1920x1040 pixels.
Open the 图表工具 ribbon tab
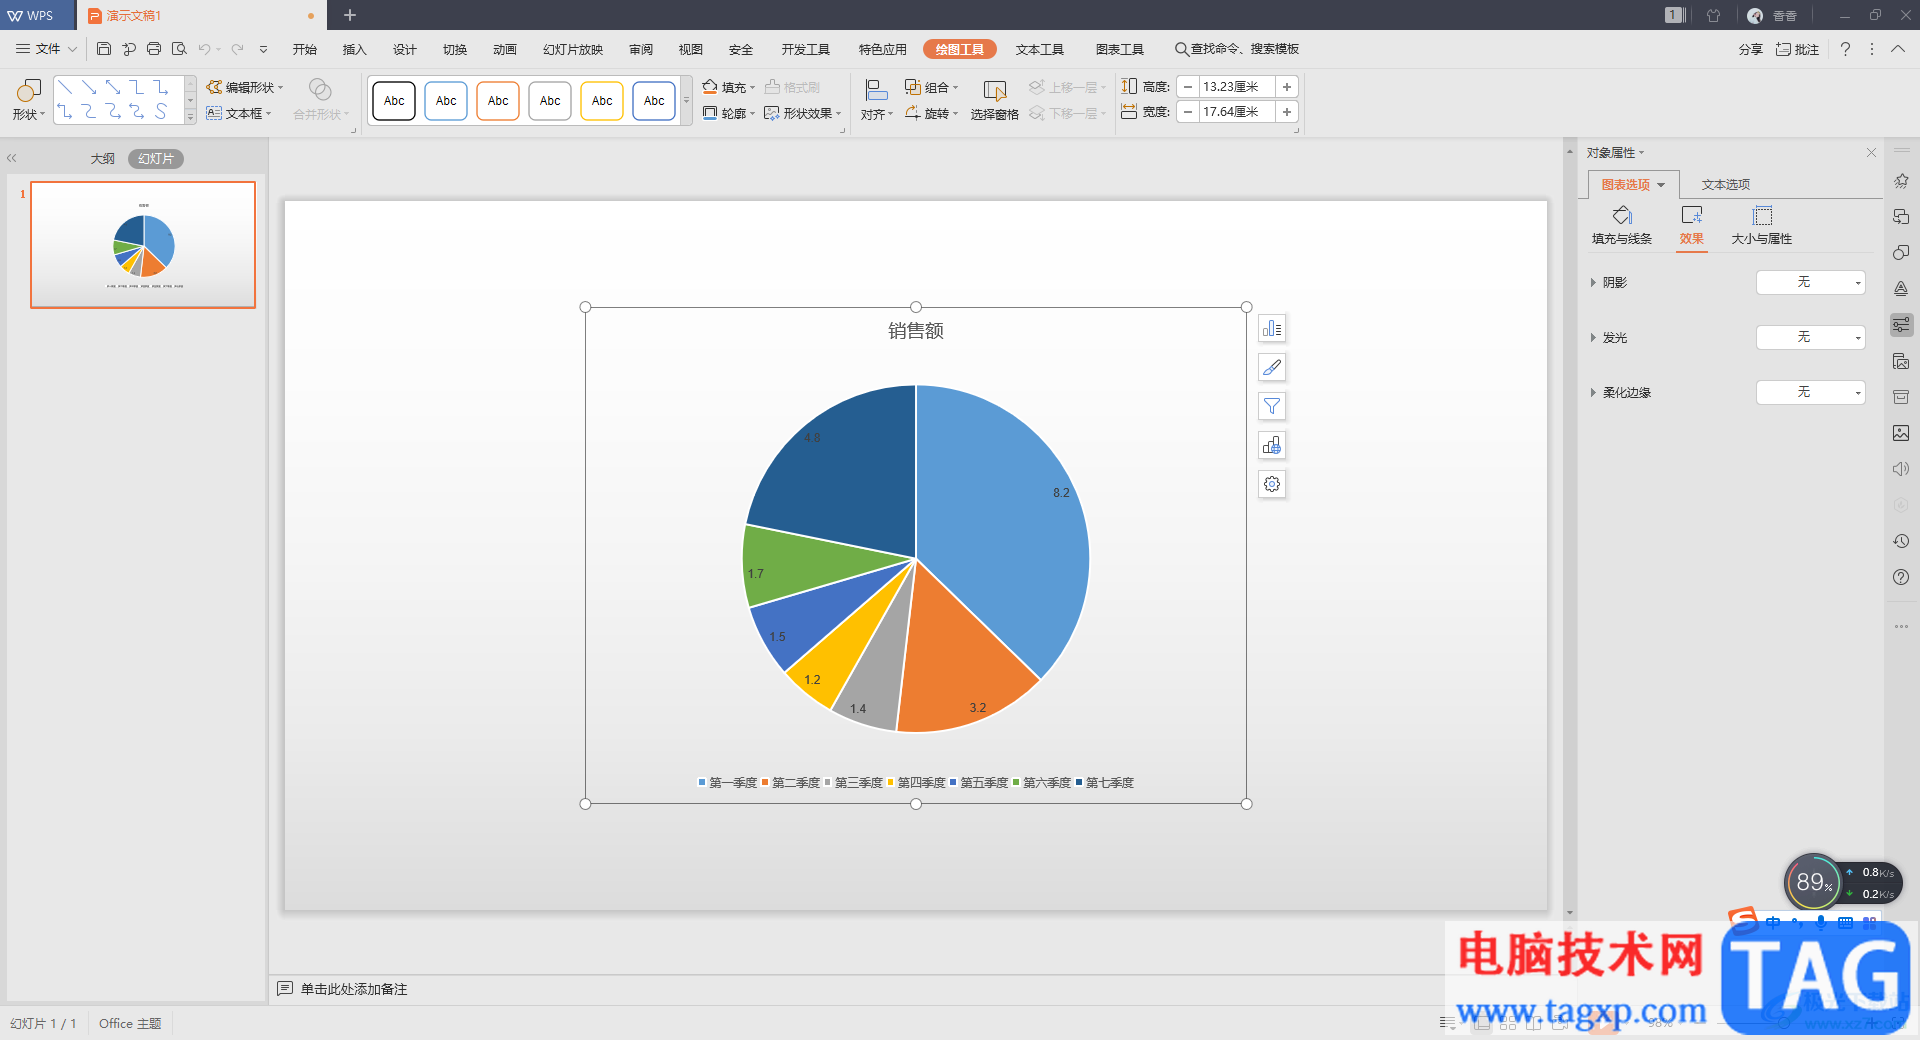(1120, 49)
